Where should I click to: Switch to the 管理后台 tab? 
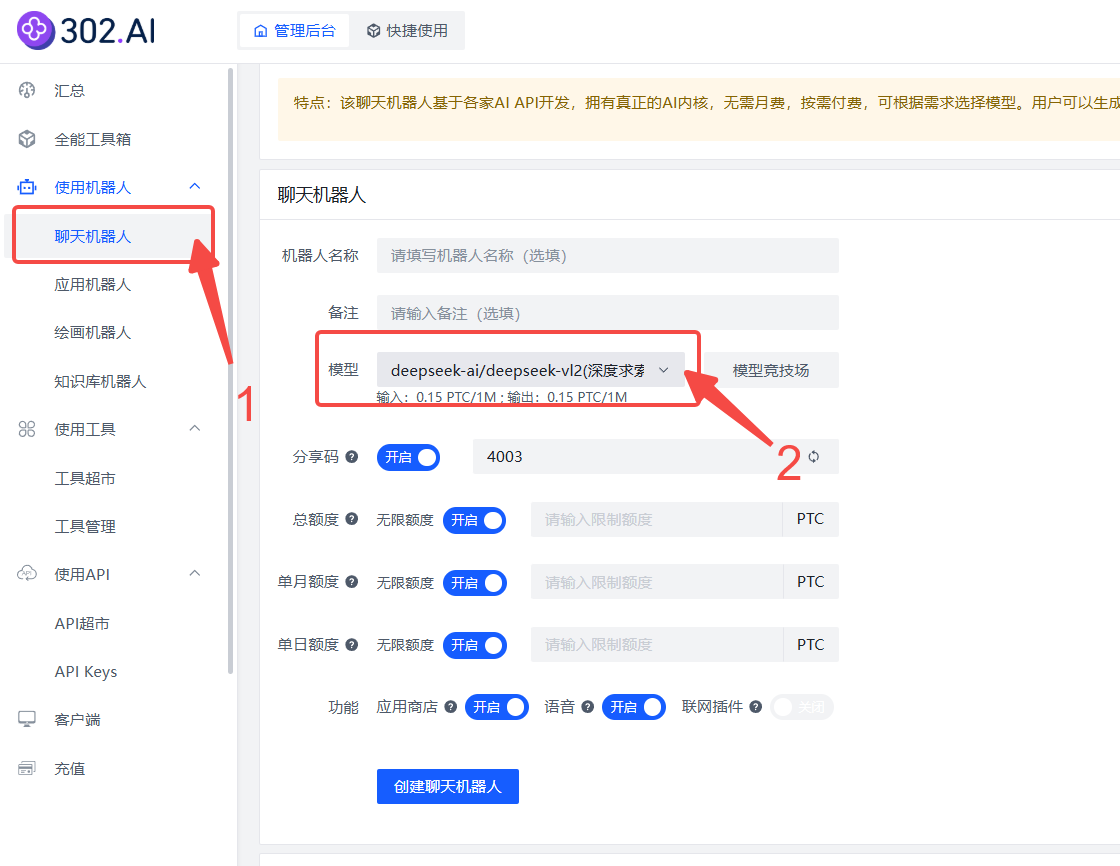click(x=293, y=30)
